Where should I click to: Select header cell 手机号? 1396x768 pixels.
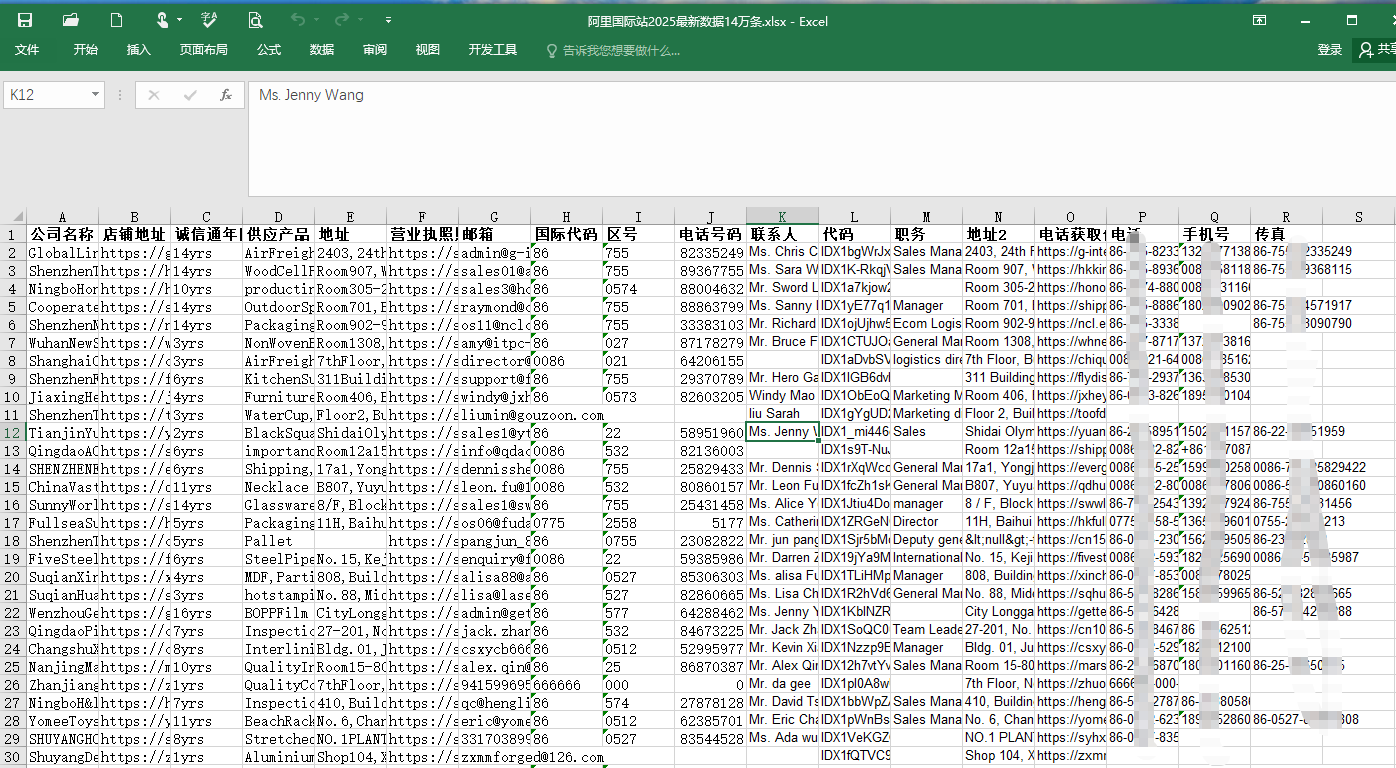pyautogui.click(x=1215, y=234)
